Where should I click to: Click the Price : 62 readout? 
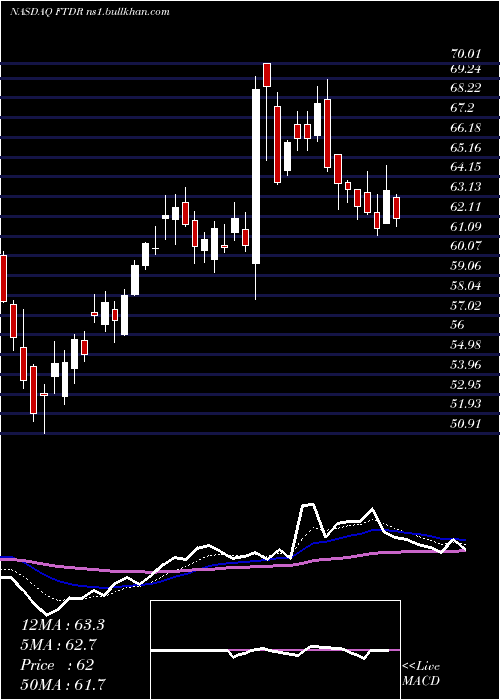point(57,665)
